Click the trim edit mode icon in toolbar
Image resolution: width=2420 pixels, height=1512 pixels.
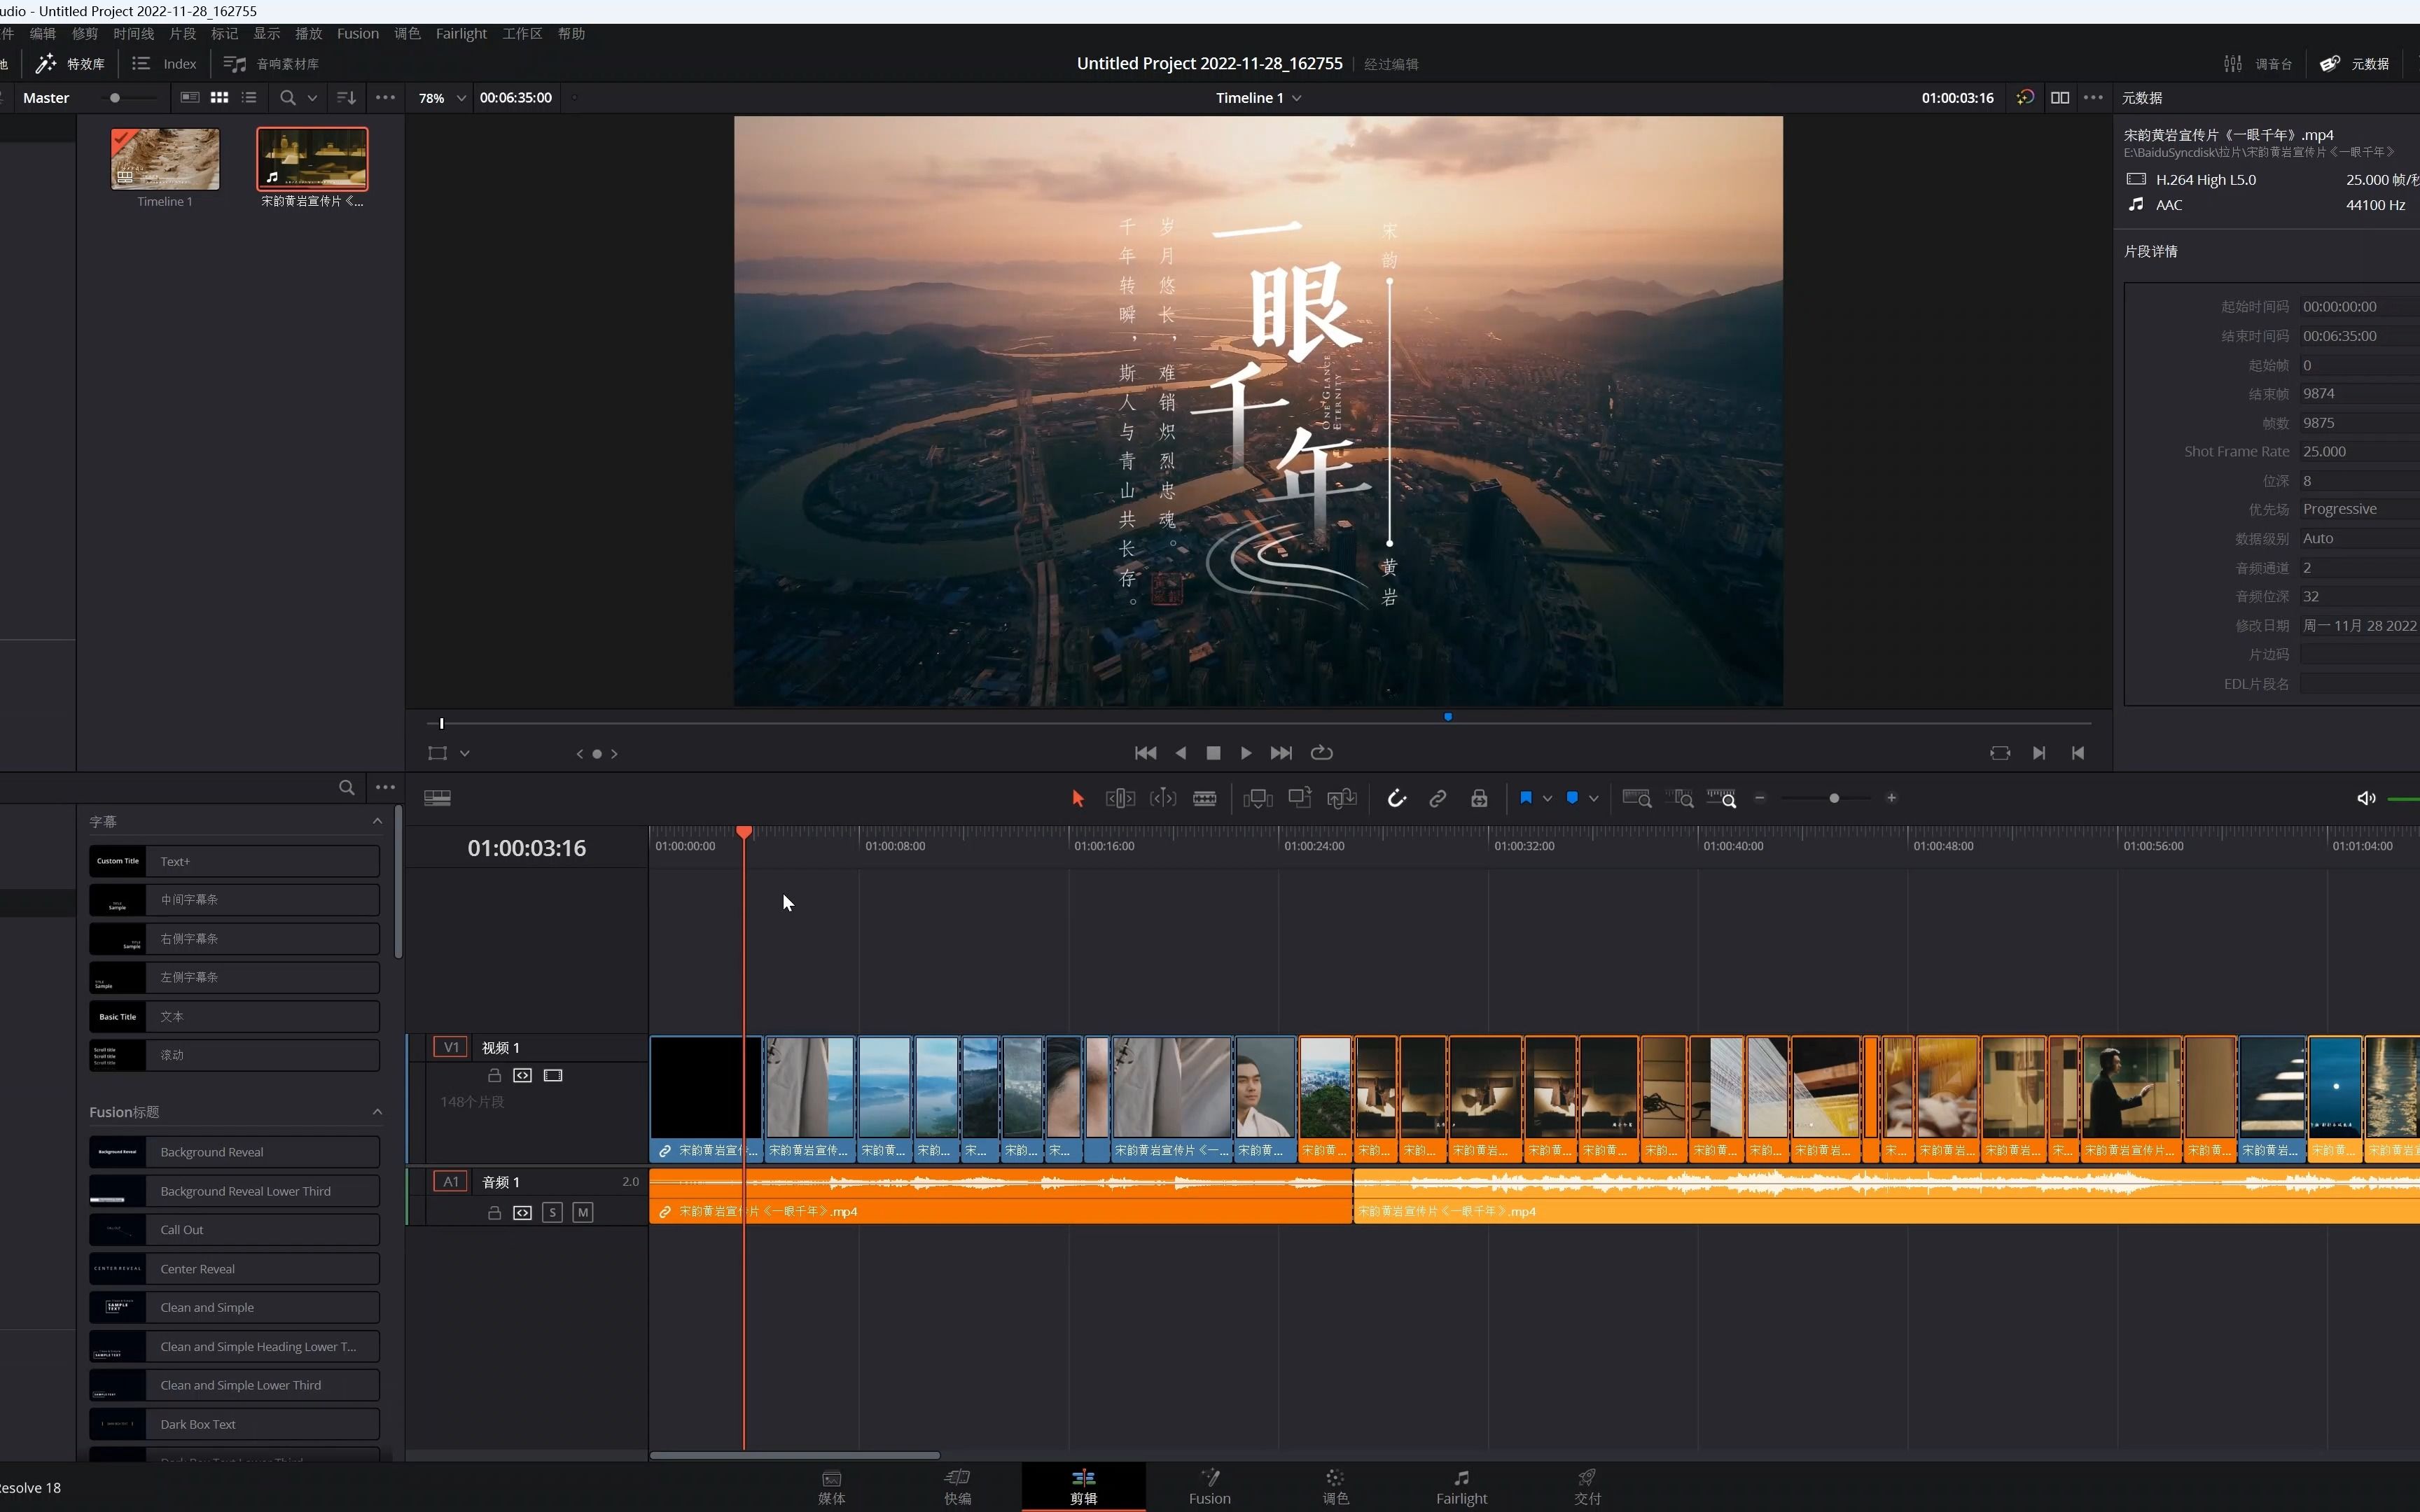click(1122, 798)
